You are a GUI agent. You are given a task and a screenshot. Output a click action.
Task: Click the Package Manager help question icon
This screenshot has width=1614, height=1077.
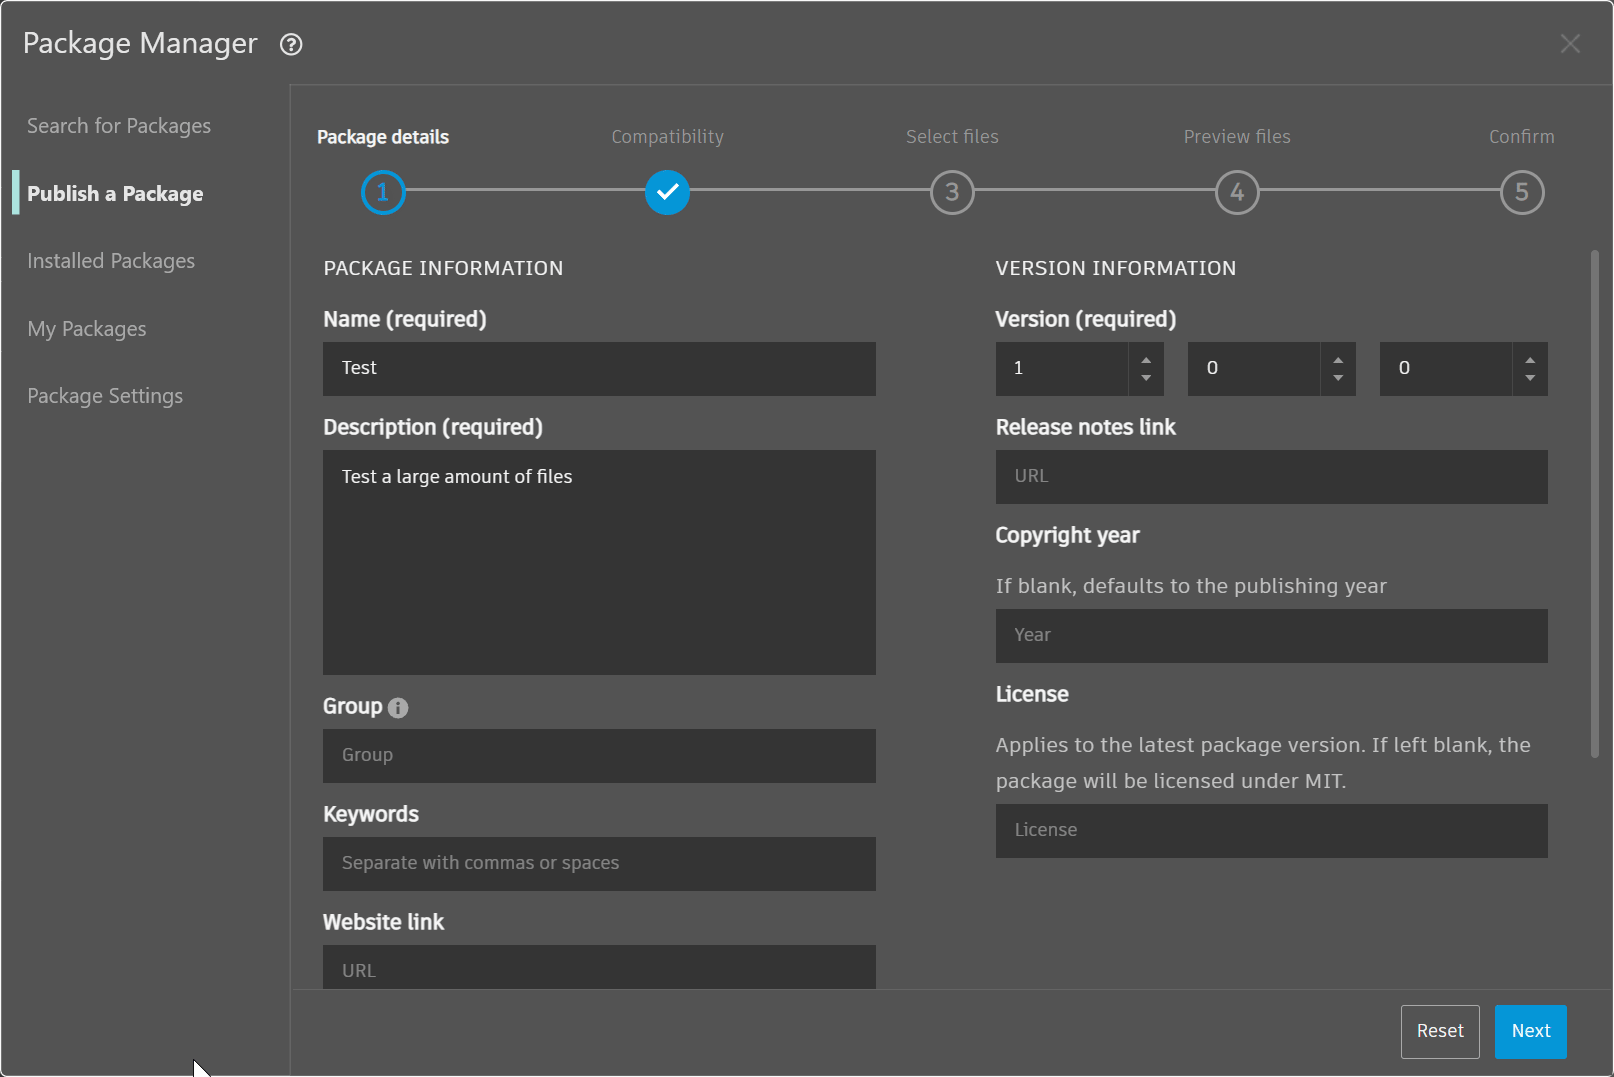tap(291, 45)
